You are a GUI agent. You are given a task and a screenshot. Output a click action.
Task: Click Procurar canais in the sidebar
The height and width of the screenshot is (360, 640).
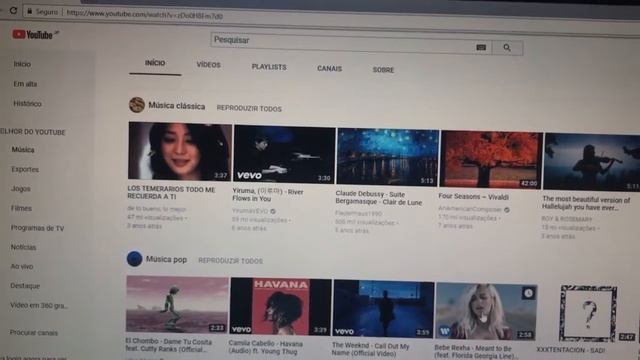pyautogui.click(x=34, y=333)
